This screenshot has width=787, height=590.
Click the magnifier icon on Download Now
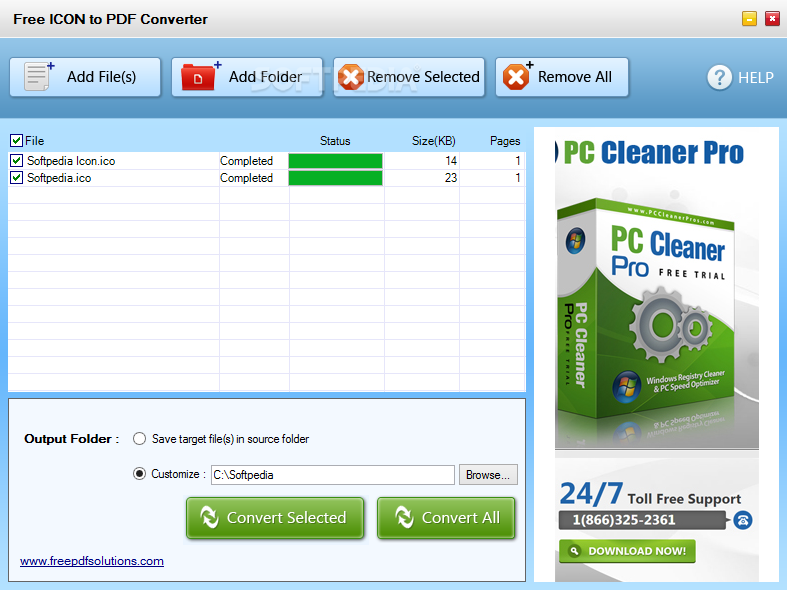click(x=574, y=551)
